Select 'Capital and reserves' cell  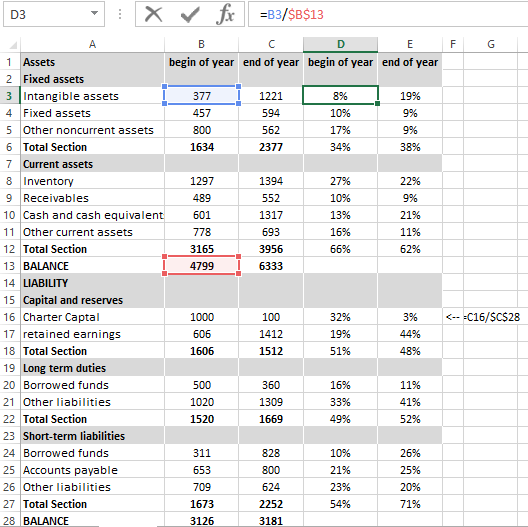click(93, 300)
